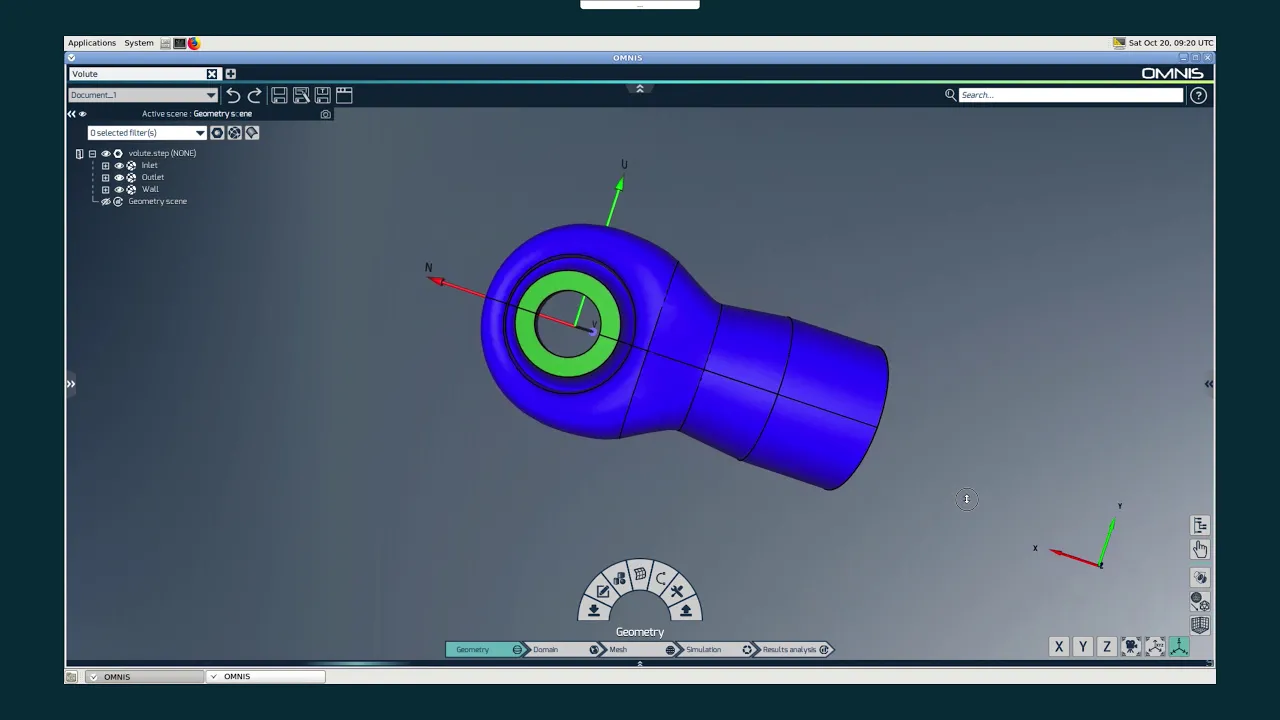
Task: Click the wrench repair tools icon in radial menu
Action: 677,591
